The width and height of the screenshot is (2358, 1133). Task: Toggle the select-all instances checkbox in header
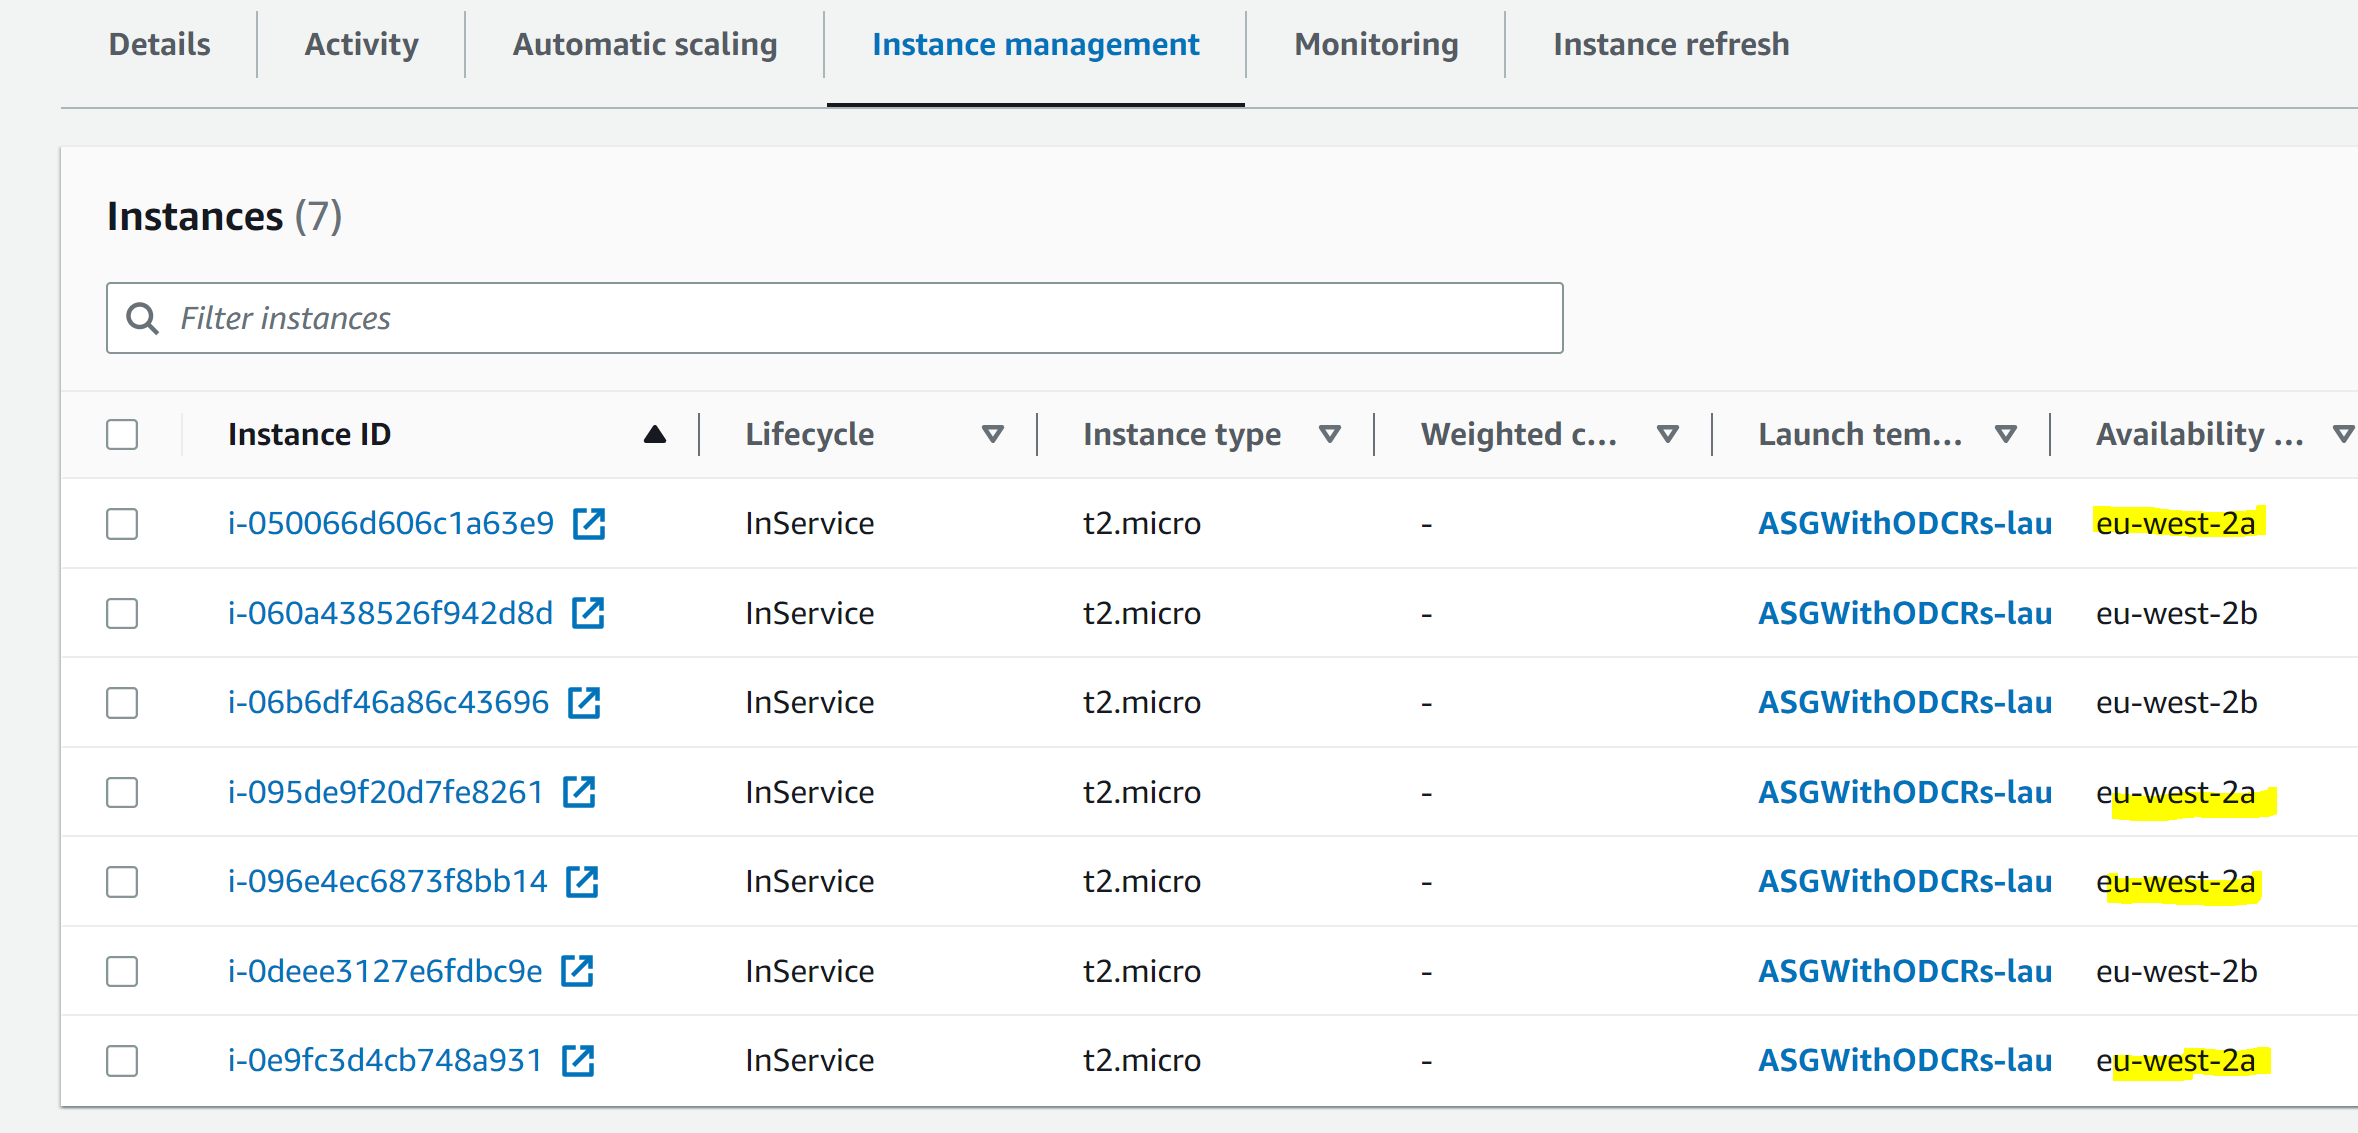point(122,434)
